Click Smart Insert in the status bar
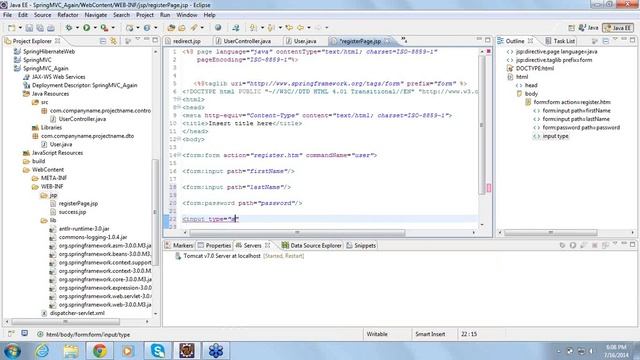Screen dimensions: 640x360 (x=430, y=334)
